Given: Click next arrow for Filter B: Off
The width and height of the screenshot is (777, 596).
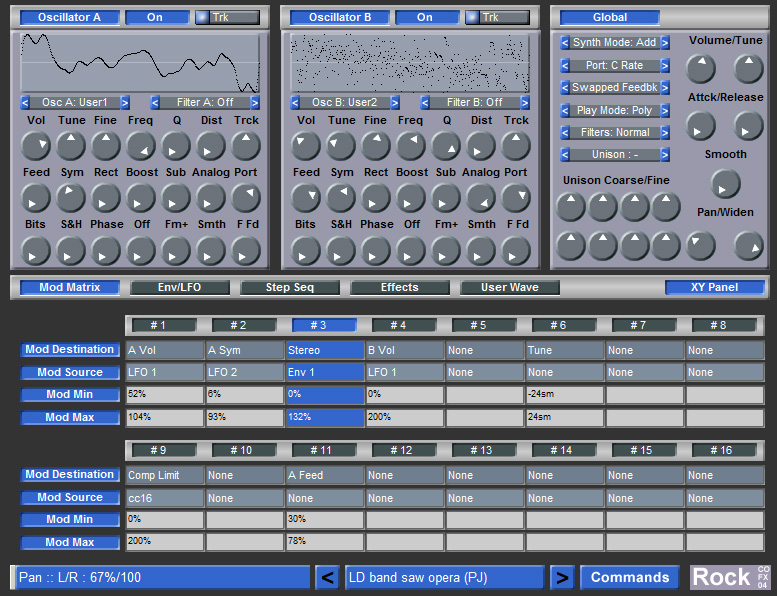Looking at the screenshot, I should [x=525, y=103].
